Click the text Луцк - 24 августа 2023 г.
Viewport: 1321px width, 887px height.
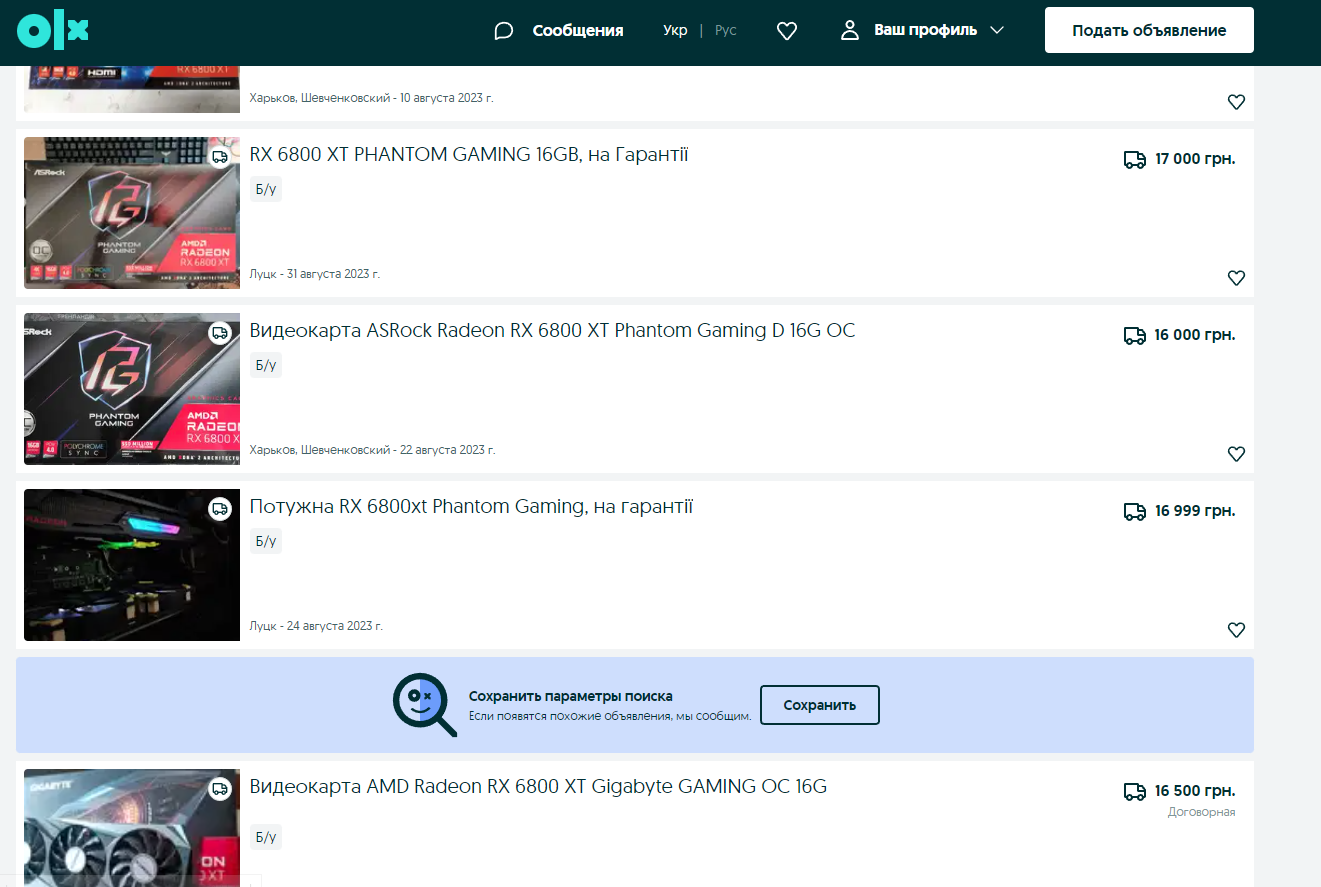click(x=316, y=626)
